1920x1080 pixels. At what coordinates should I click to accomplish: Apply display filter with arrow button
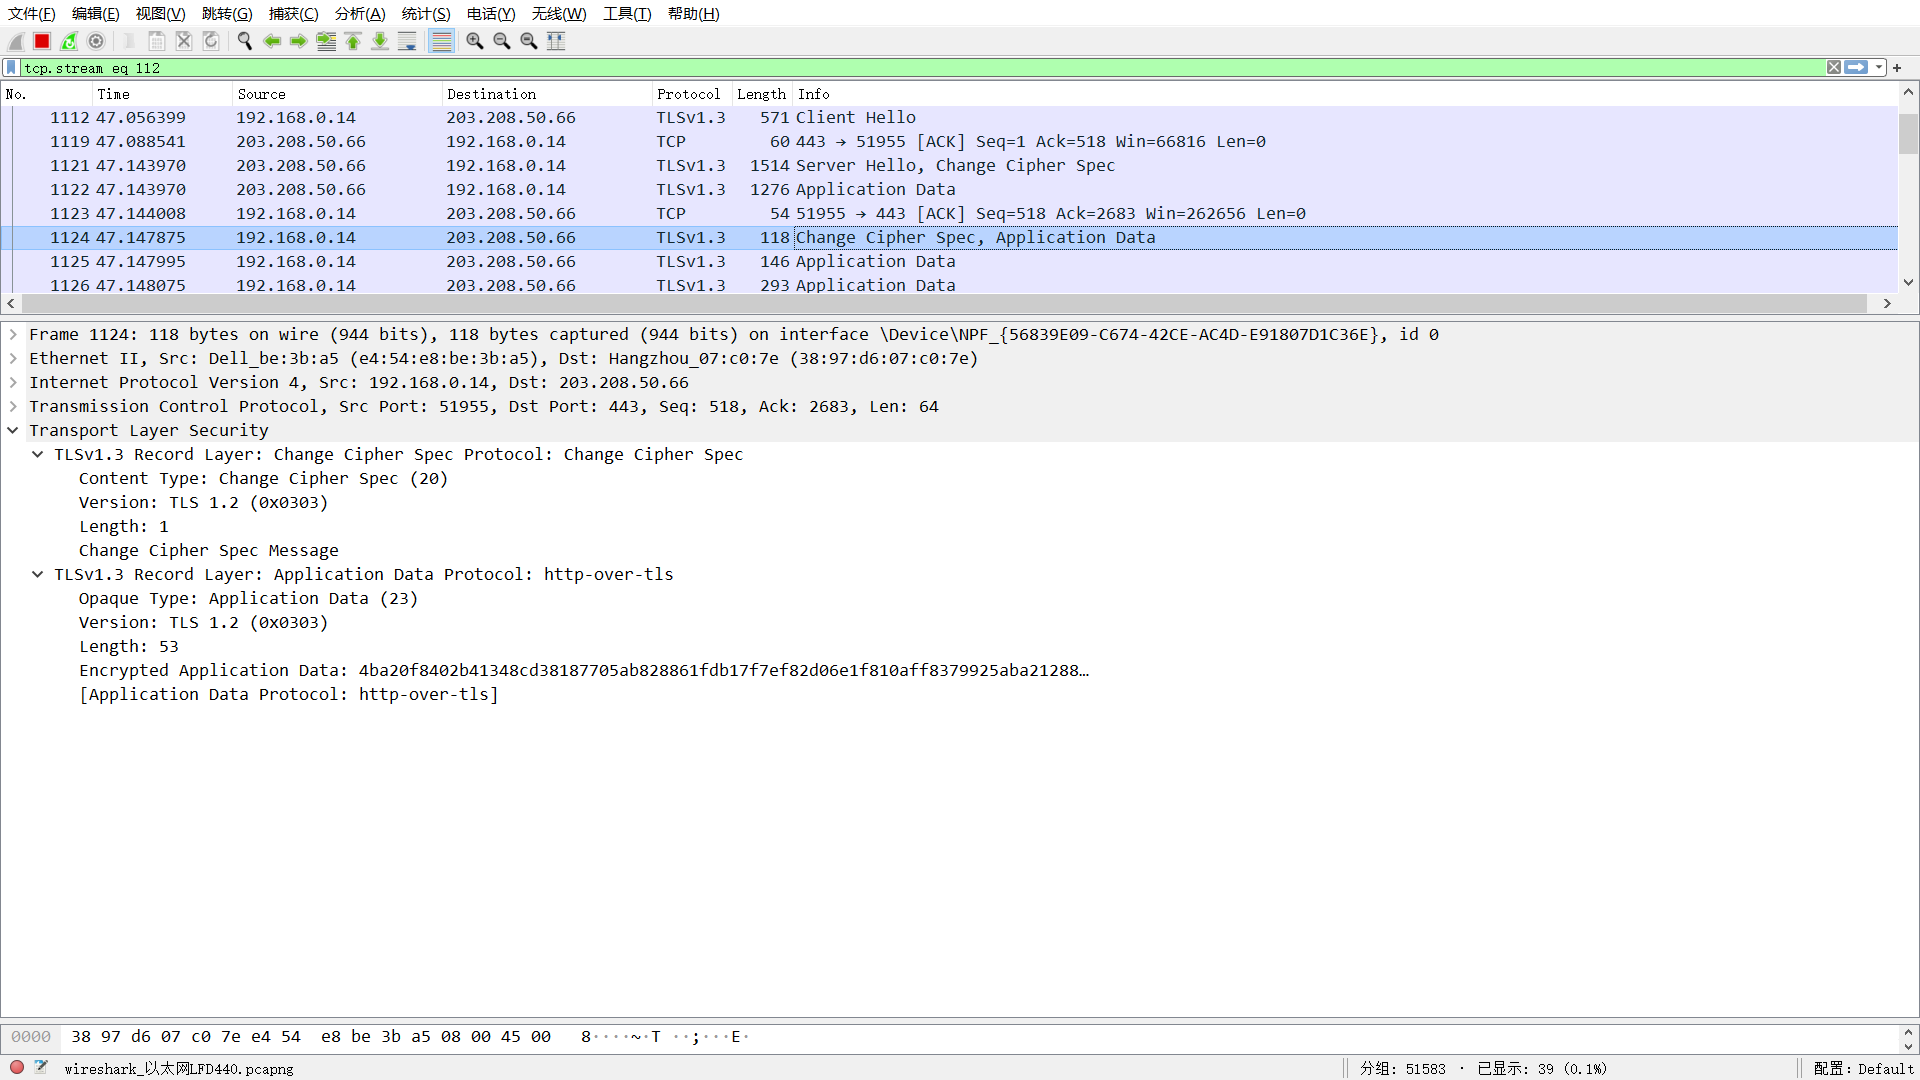pos(1856,68)
